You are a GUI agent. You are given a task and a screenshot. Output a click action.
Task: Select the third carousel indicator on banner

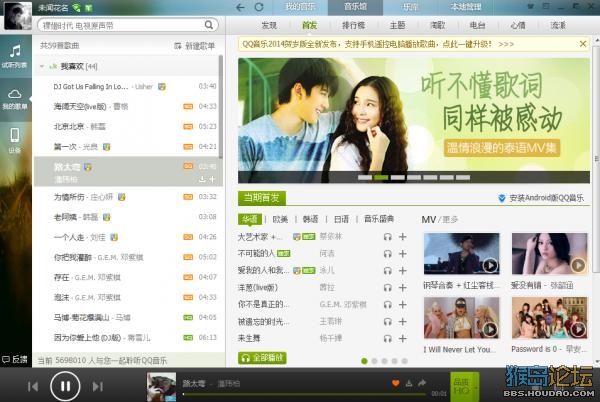[398, 177]
